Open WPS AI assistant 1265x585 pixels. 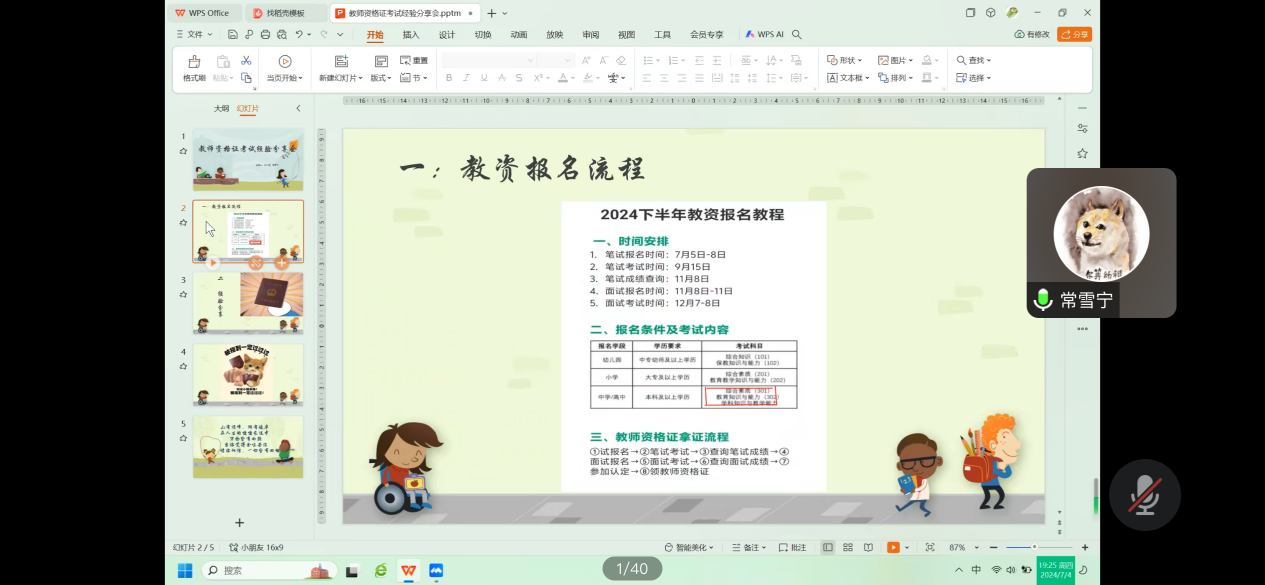point(764,34)
